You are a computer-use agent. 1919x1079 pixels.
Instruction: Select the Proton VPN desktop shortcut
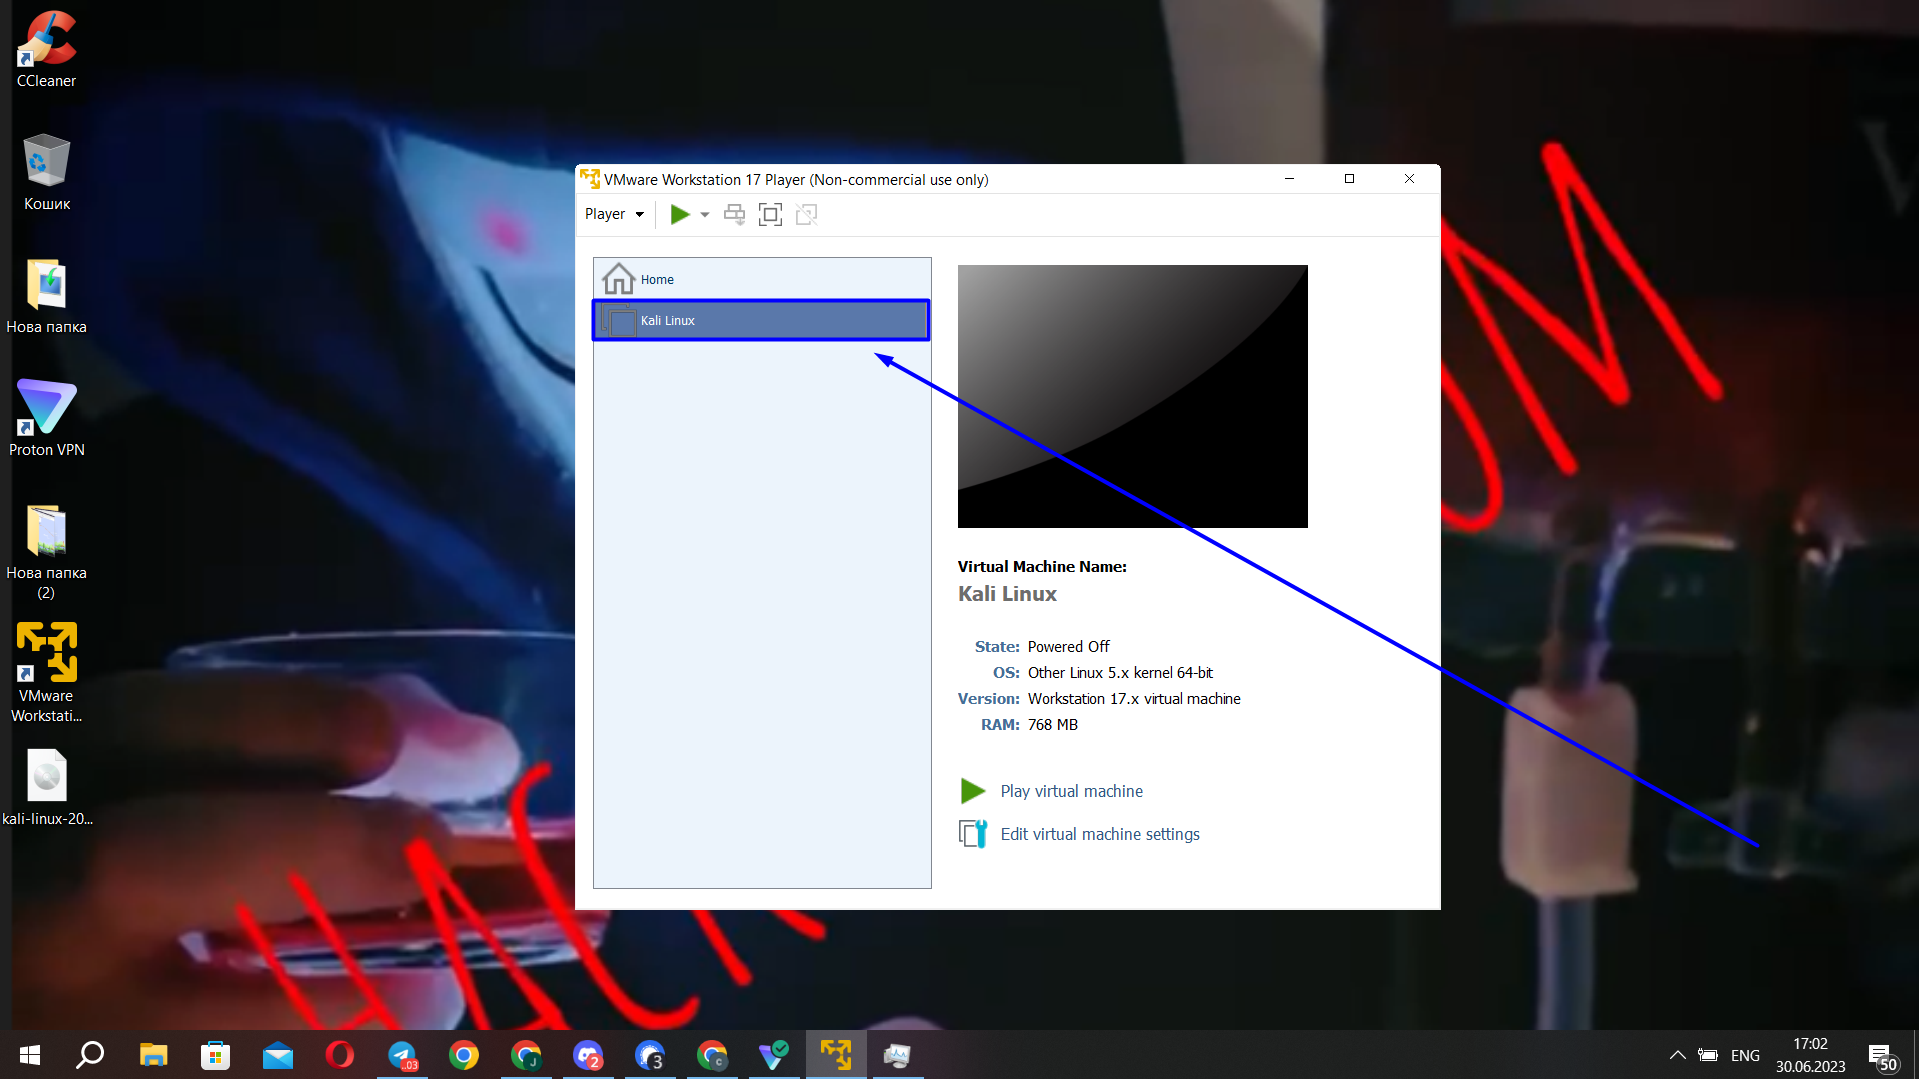tap(46, 419)
